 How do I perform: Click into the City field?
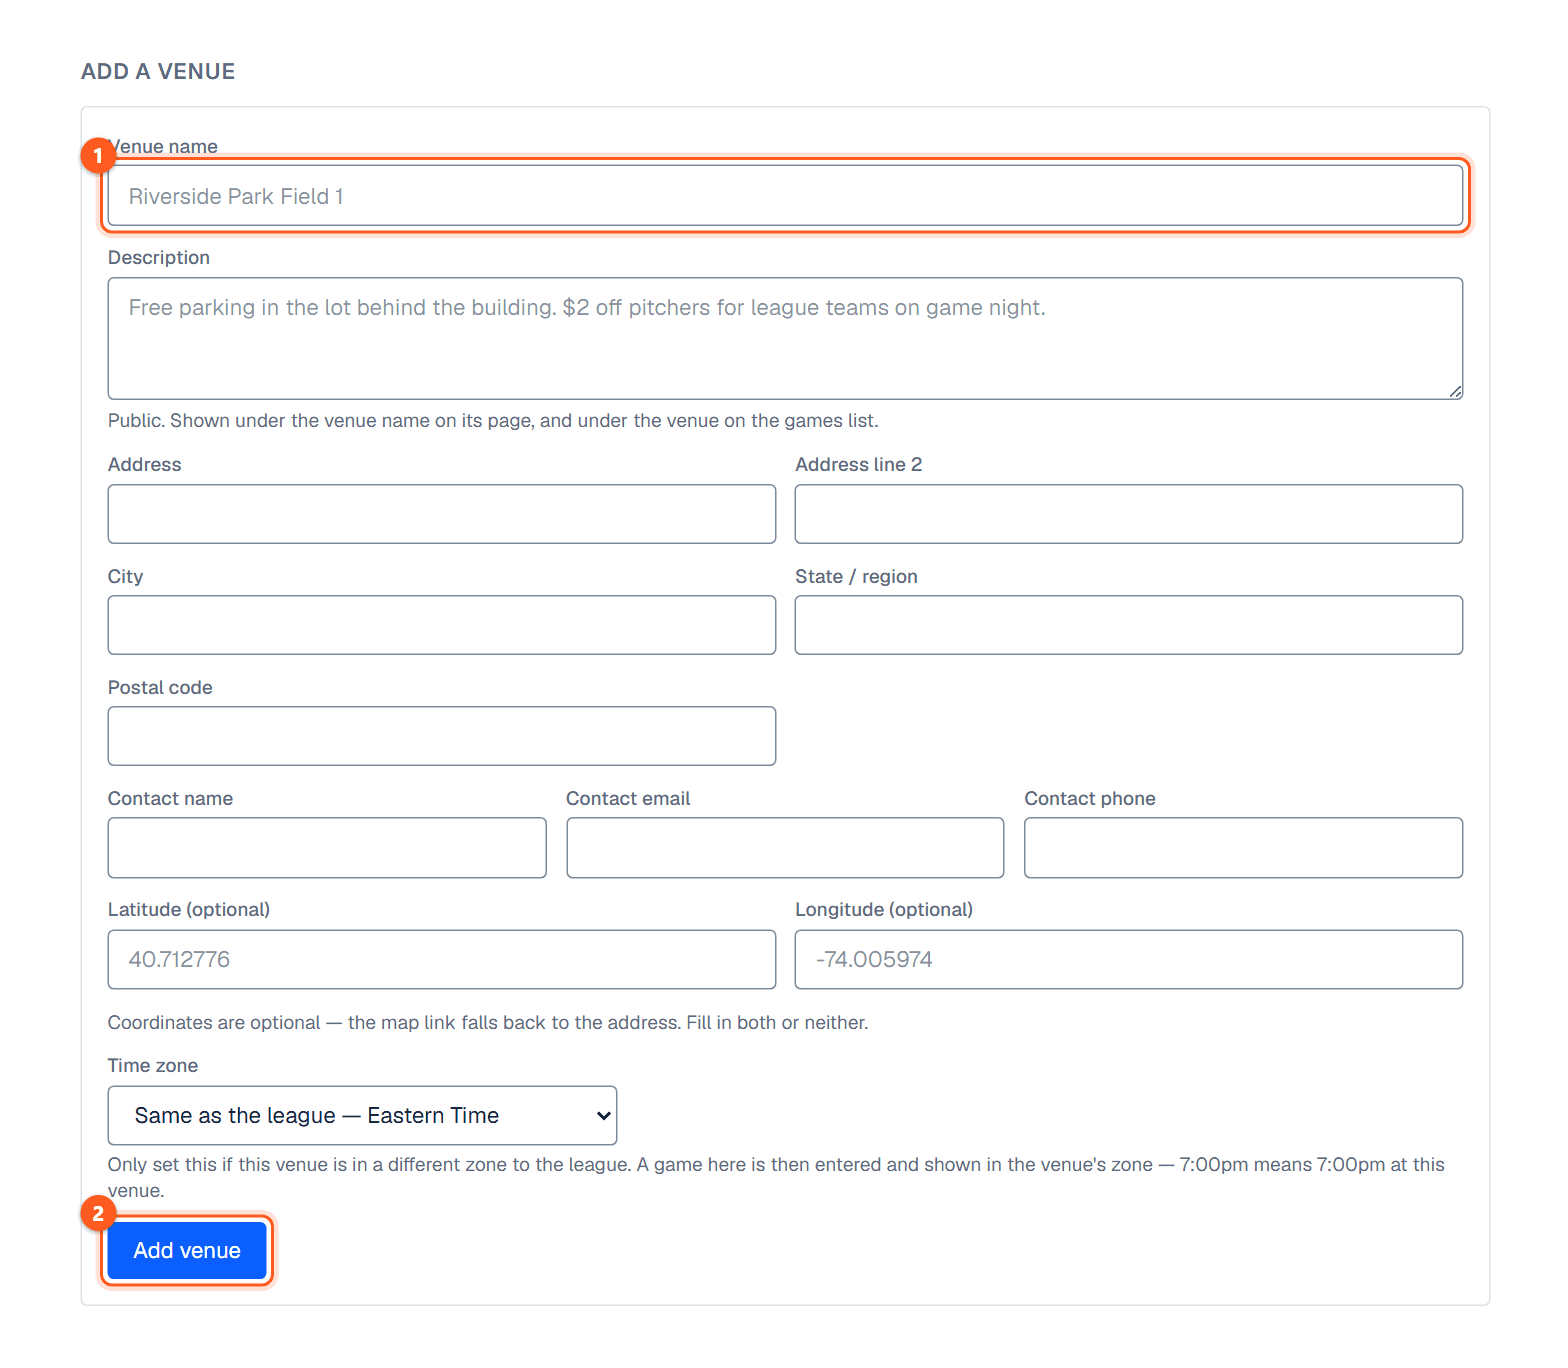442,625
